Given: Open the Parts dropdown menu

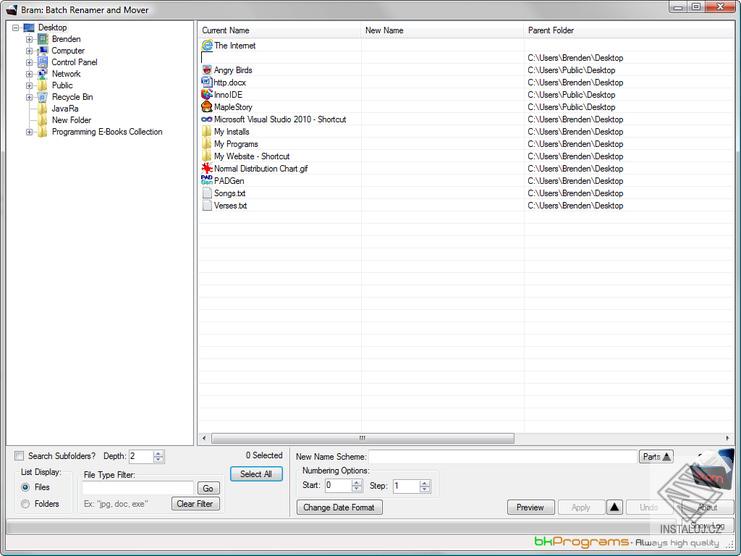Looking at the screenshot, I should click(x=656, y=456).
